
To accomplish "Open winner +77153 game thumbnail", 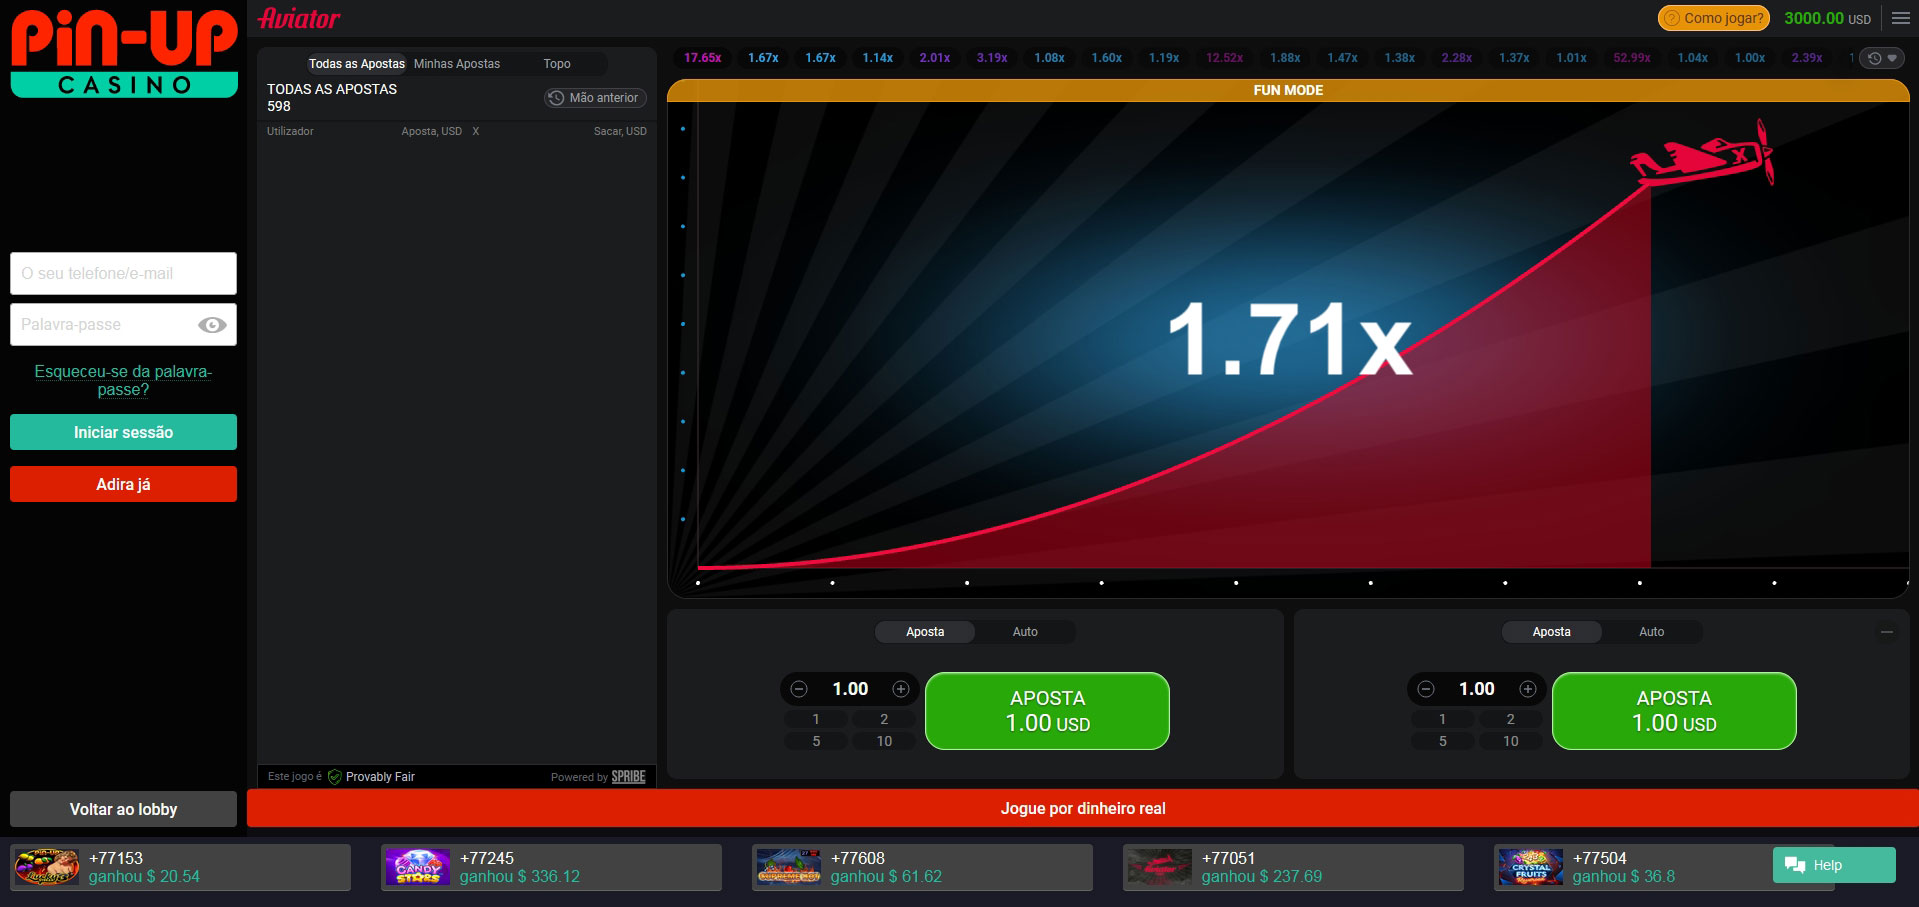I will 46,867.
